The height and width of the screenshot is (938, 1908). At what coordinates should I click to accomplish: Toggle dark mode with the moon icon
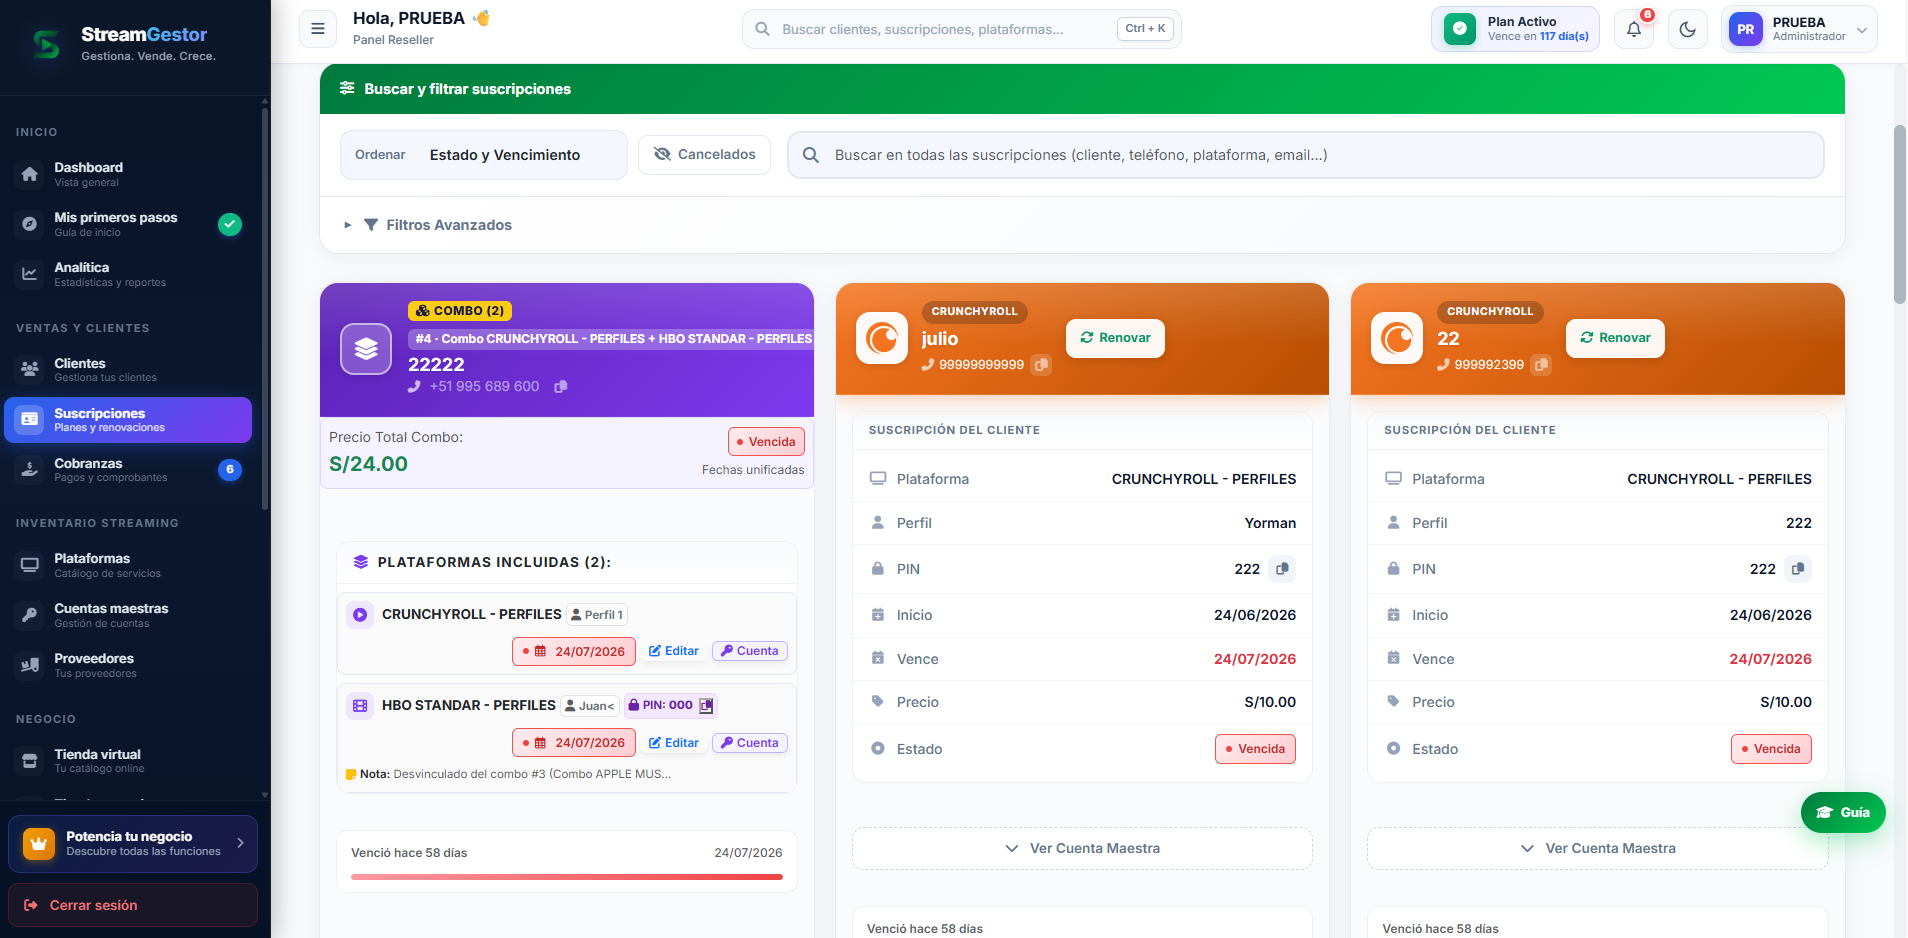[x=1688, y=29]
